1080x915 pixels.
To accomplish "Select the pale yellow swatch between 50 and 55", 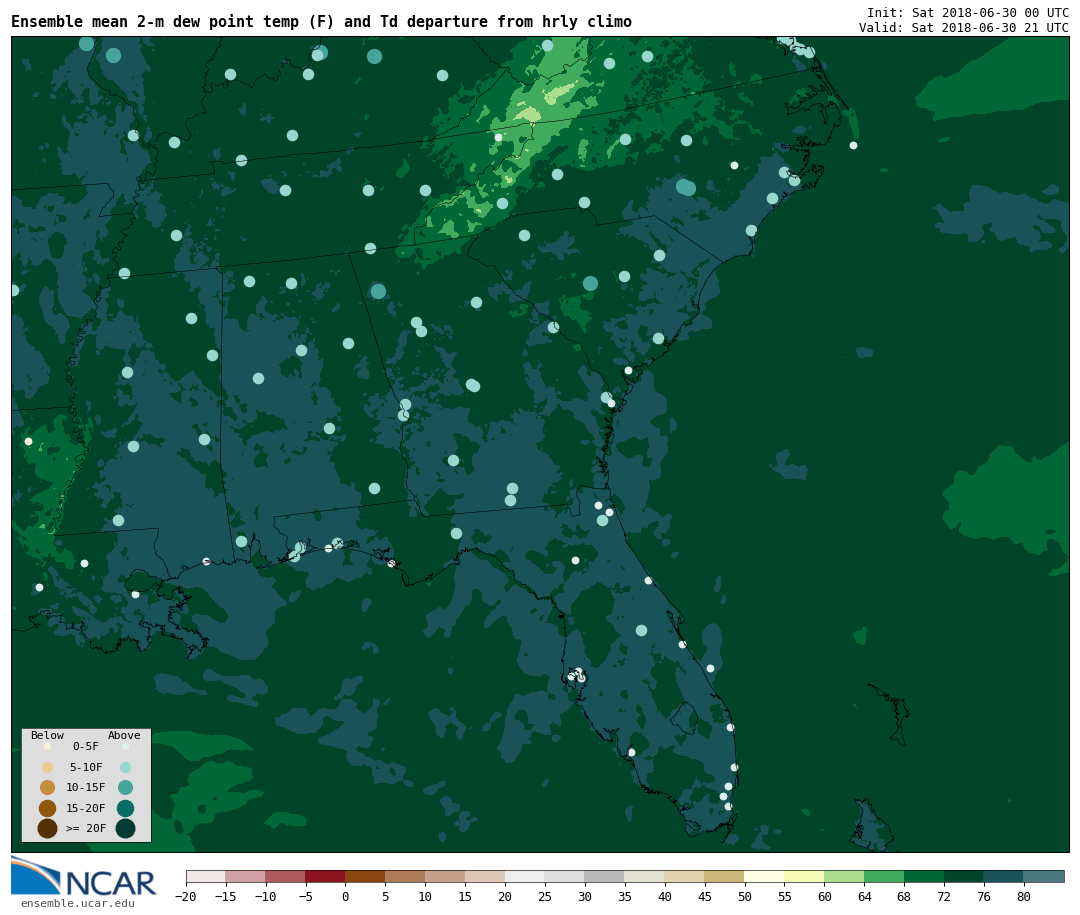I will [x=765, y=876].
